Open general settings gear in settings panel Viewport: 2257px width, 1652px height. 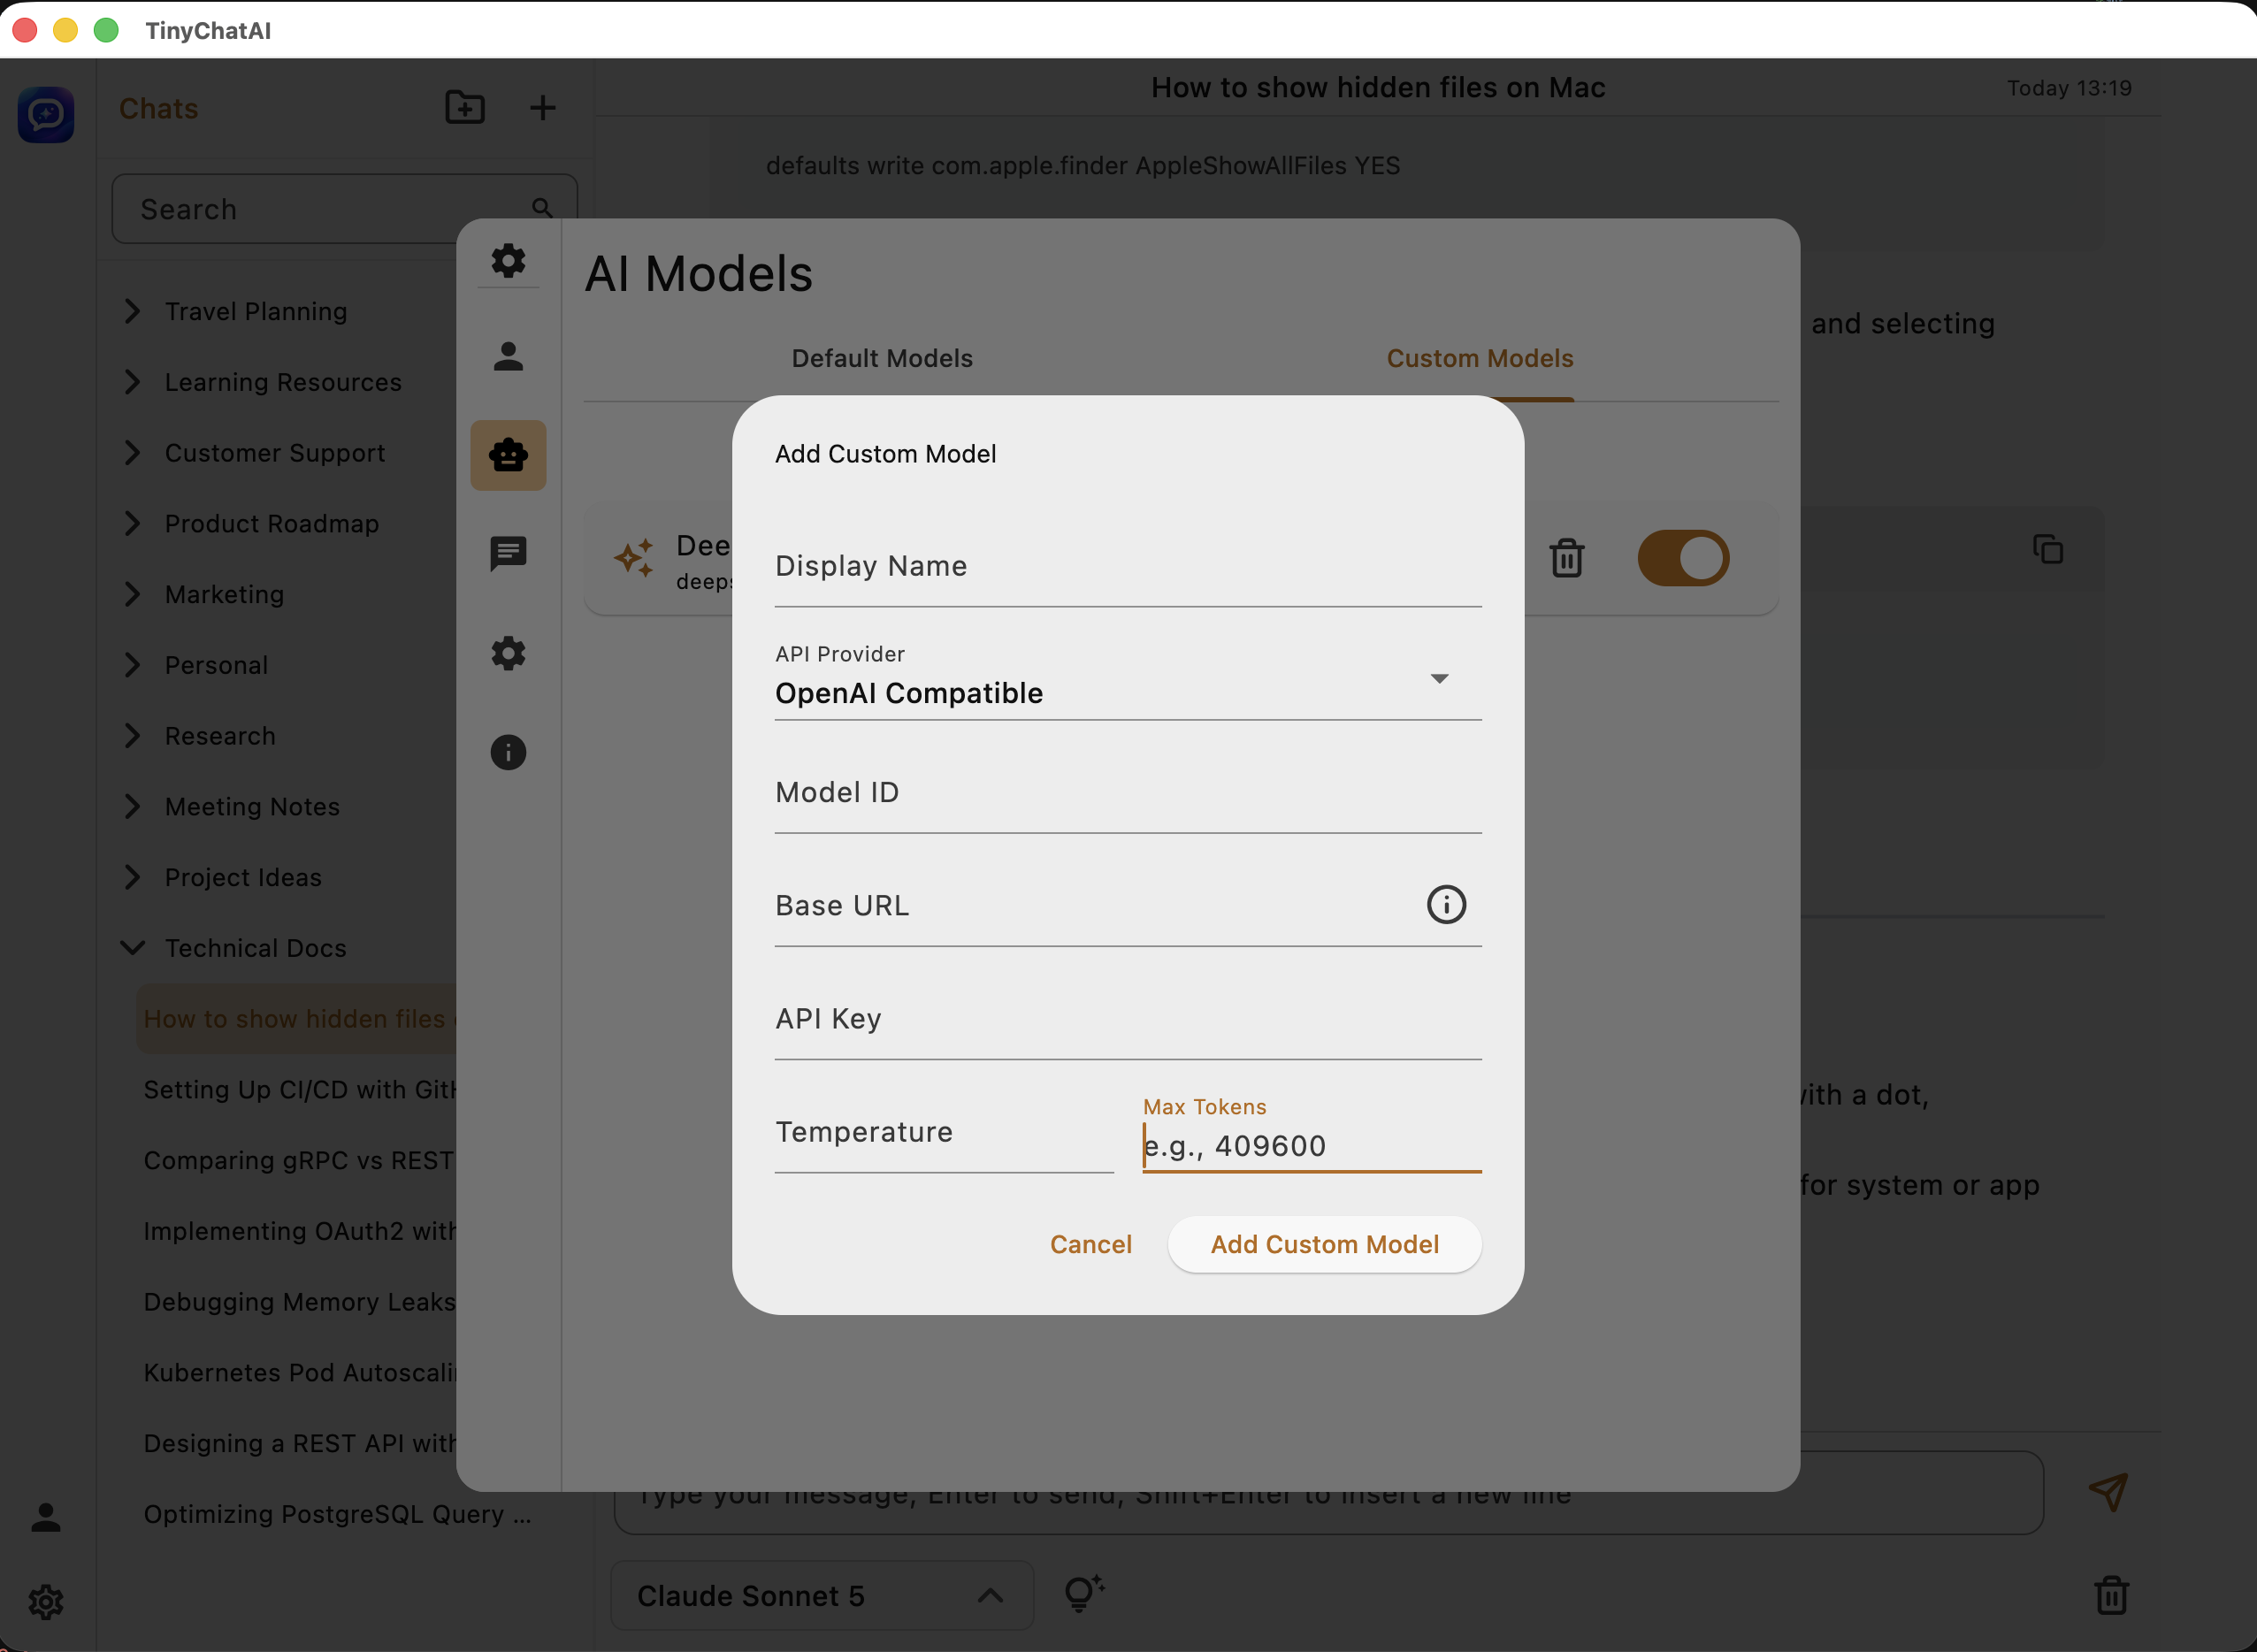point(508,261)
